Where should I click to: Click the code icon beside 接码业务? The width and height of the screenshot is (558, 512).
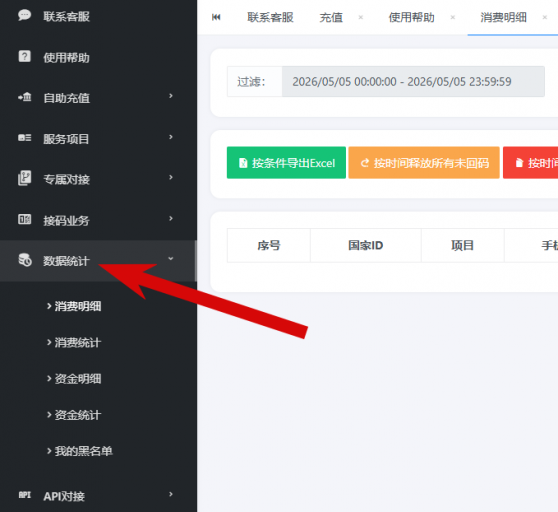pyautogui.click(x=25, y=219)
